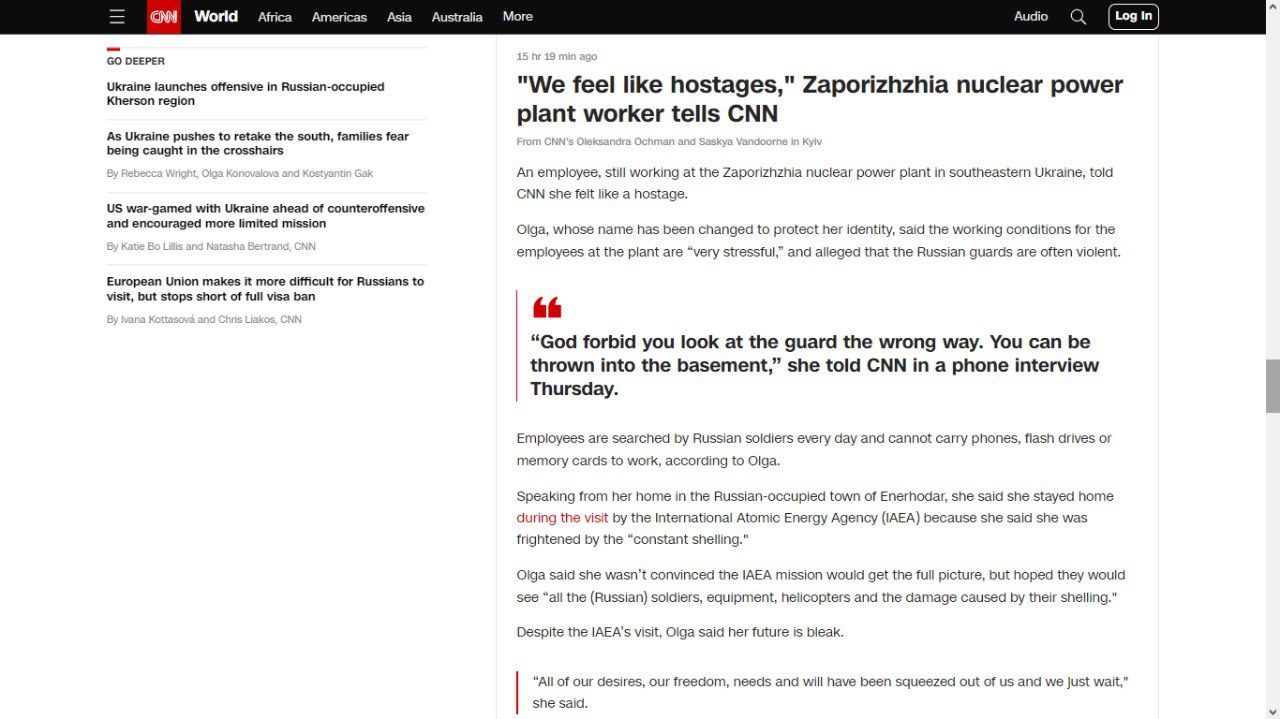The height and width of the screenshot is (719, 1280).
Task: Click byline Rebecca Wright, Olga Konovalova
Action: [240, 174]
